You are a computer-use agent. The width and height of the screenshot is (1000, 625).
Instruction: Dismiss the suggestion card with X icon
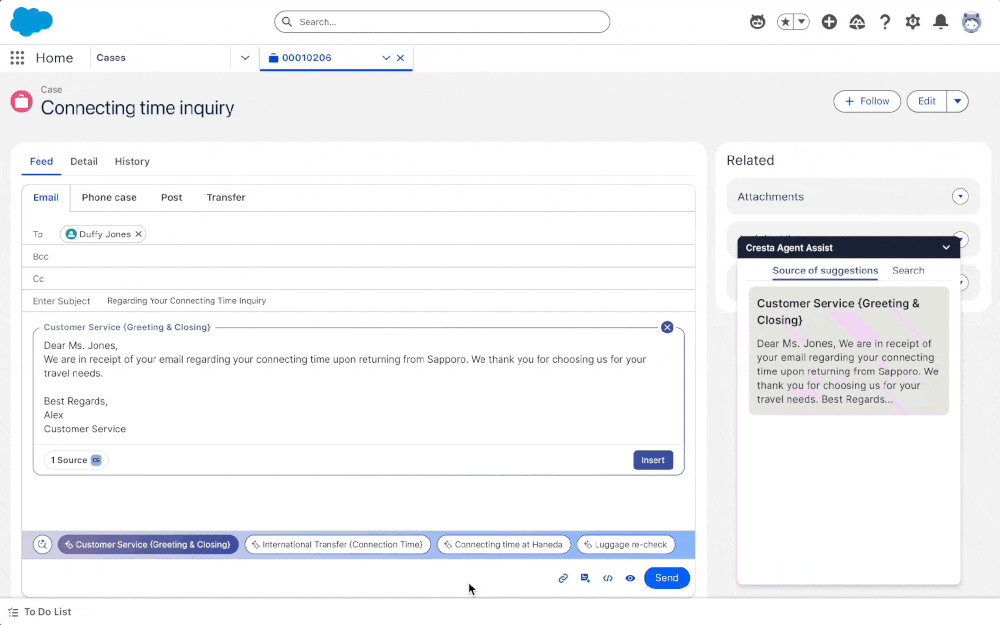point(667,327)
